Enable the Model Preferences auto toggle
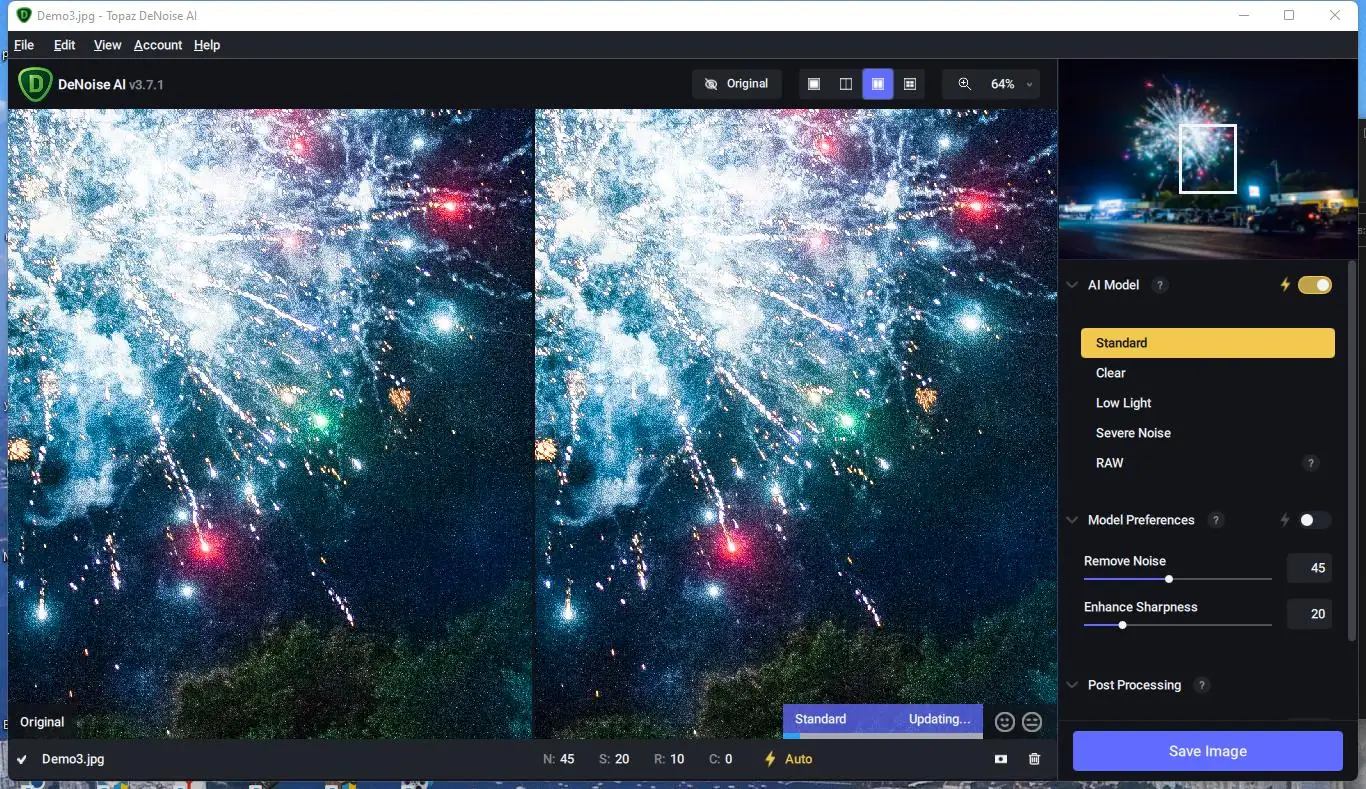Screen dimensions: 1366x789 (x=1315, y=520)
